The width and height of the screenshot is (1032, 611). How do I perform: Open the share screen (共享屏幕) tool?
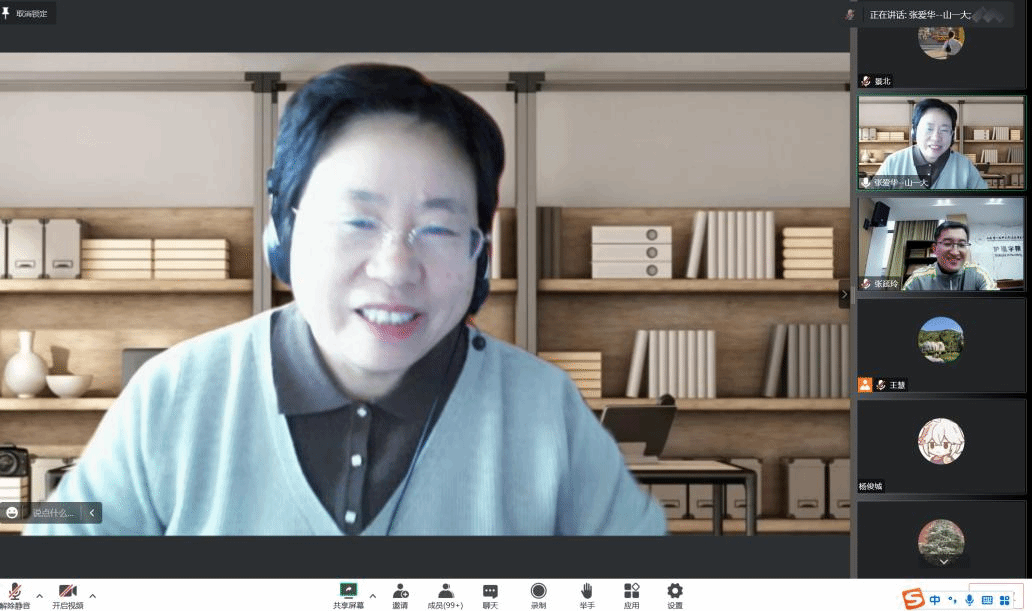(348, 591)
